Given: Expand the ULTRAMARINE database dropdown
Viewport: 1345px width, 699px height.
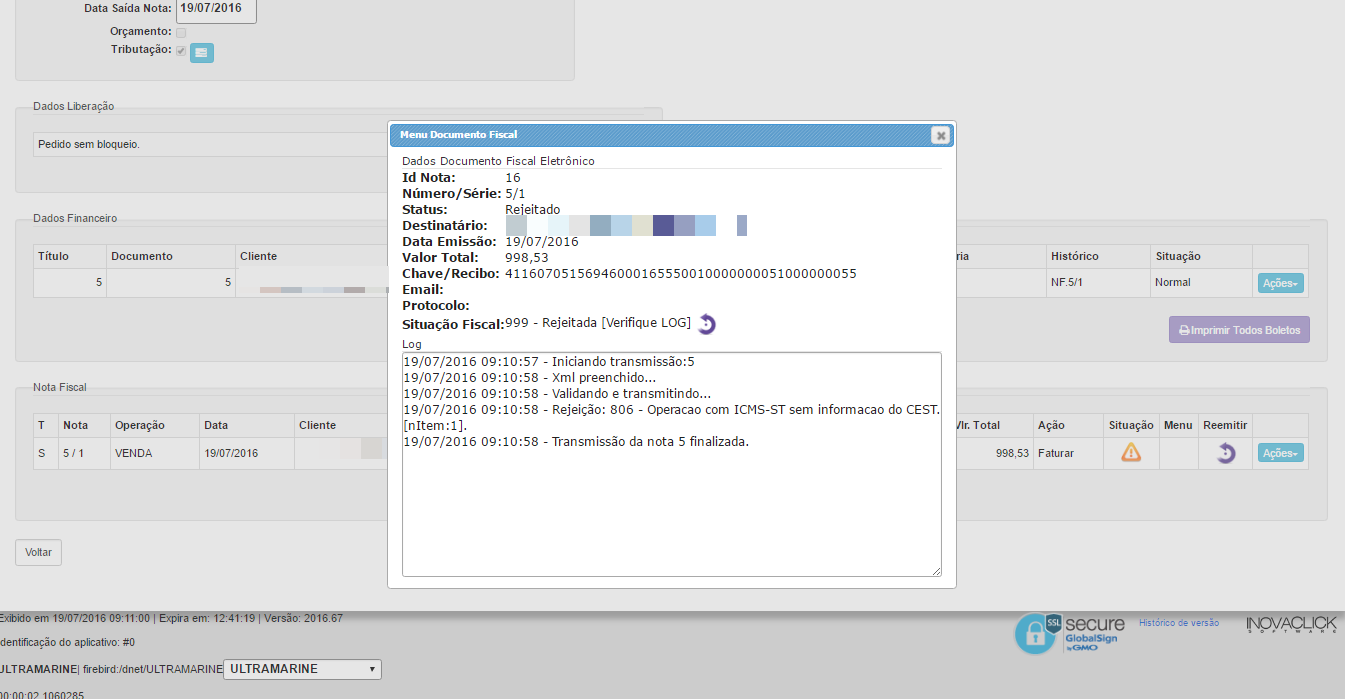Looking at the screenshot, I should (301, 669).
